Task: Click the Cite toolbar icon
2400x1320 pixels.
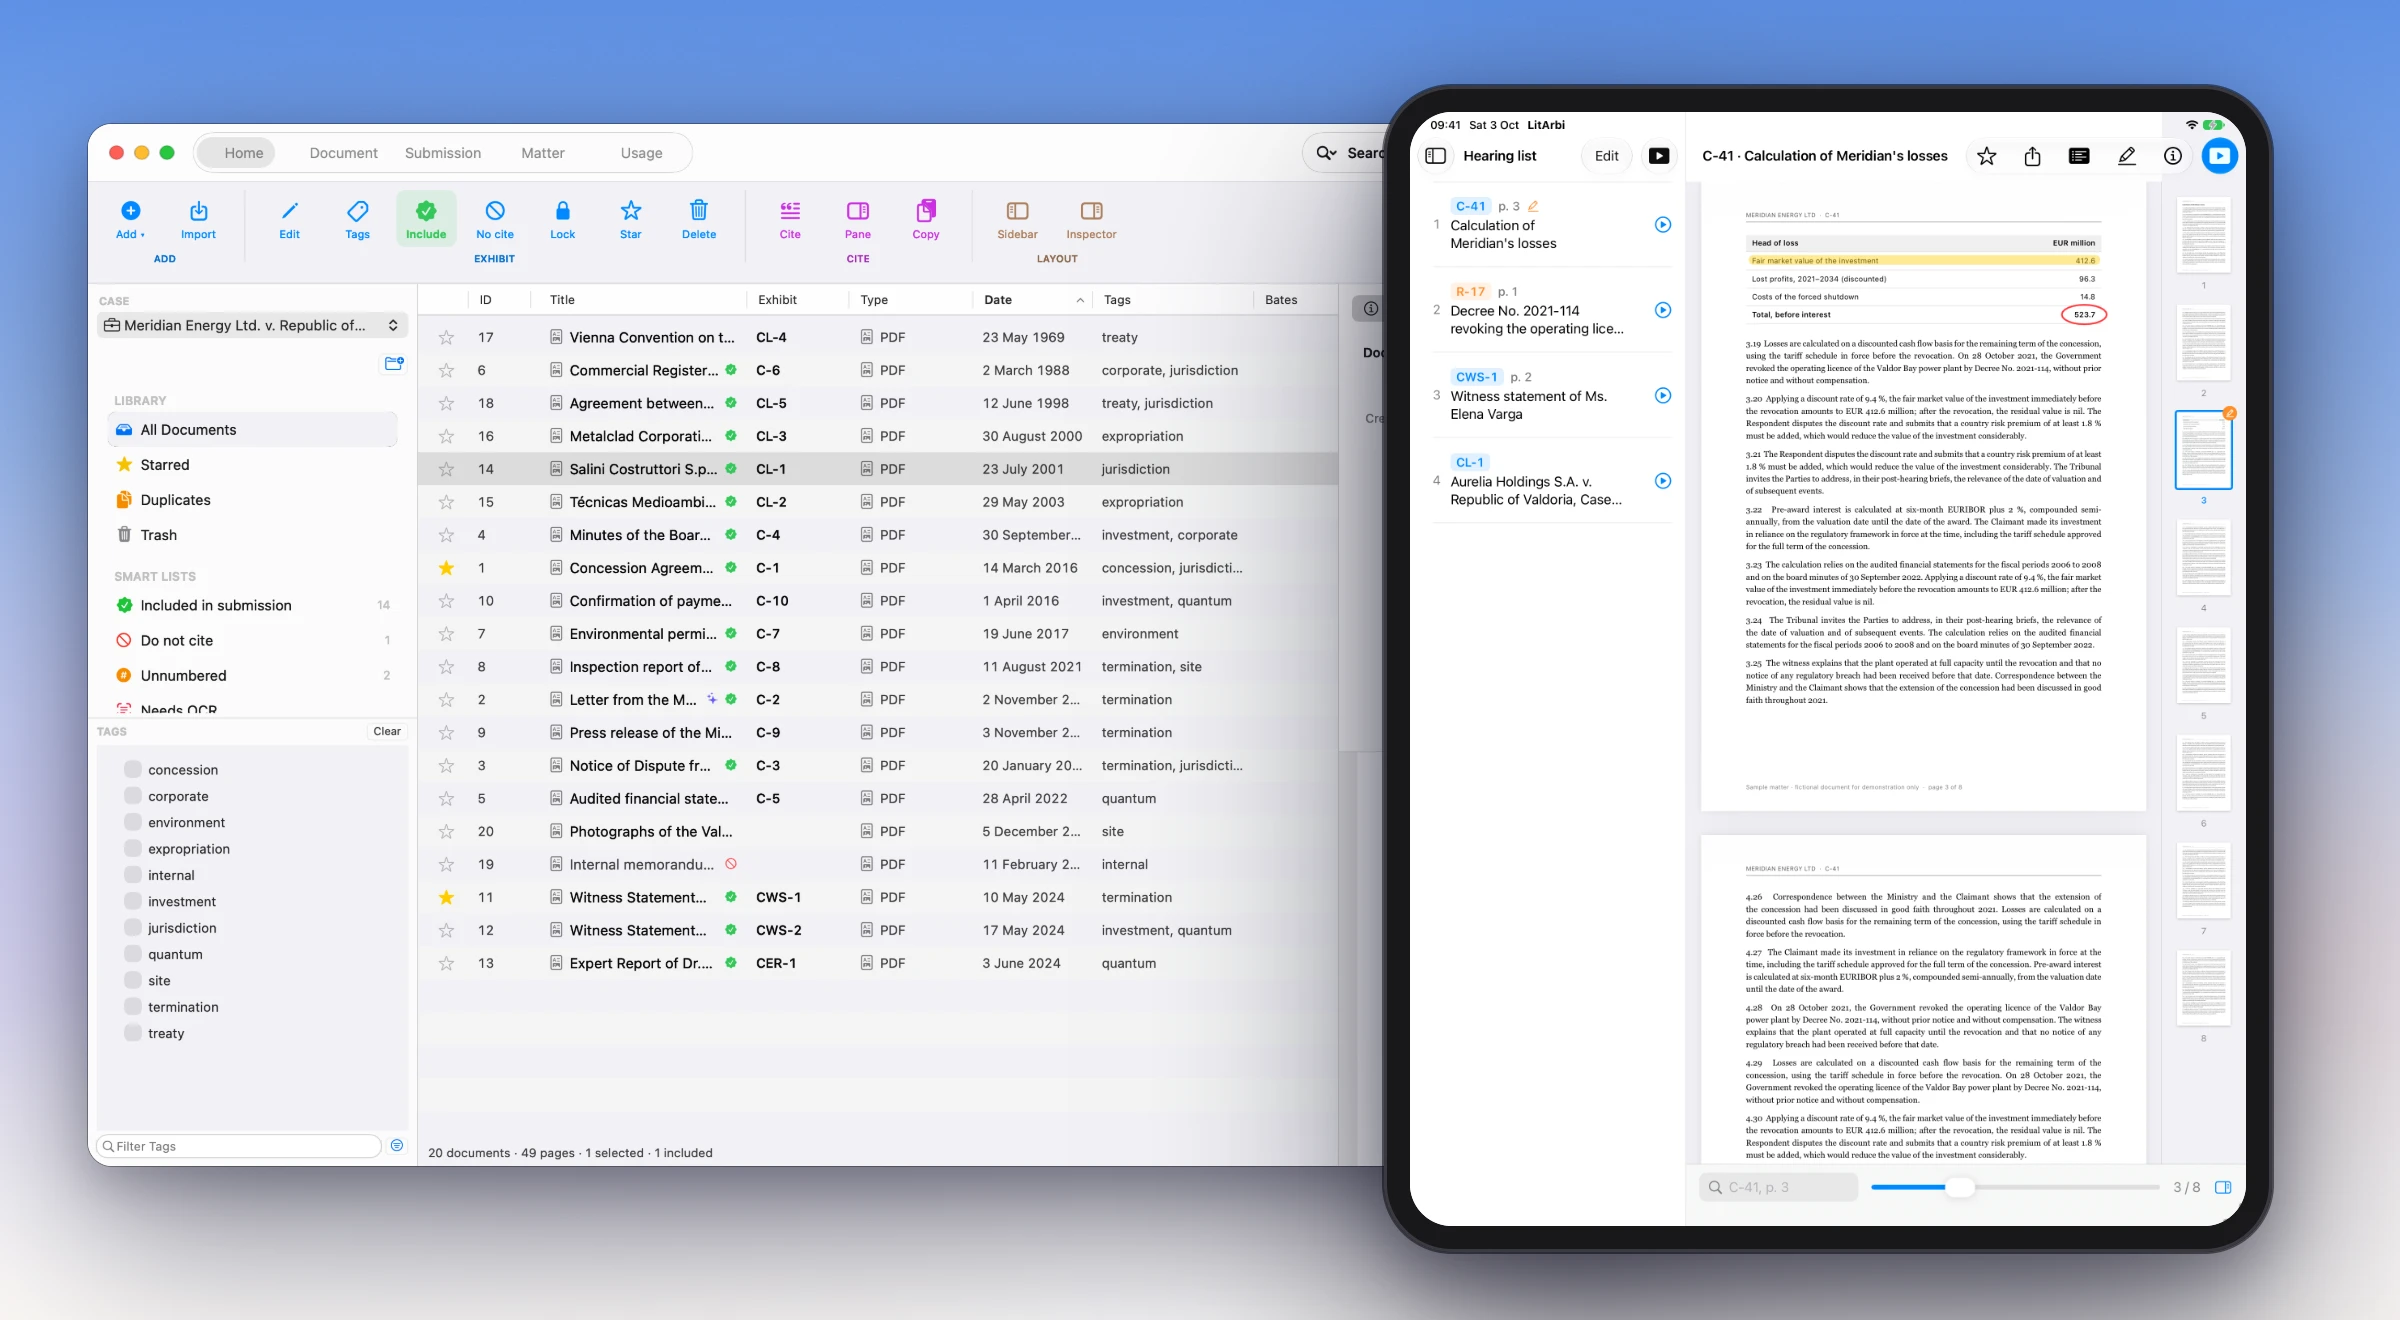Action: click(x=790, y=219)
